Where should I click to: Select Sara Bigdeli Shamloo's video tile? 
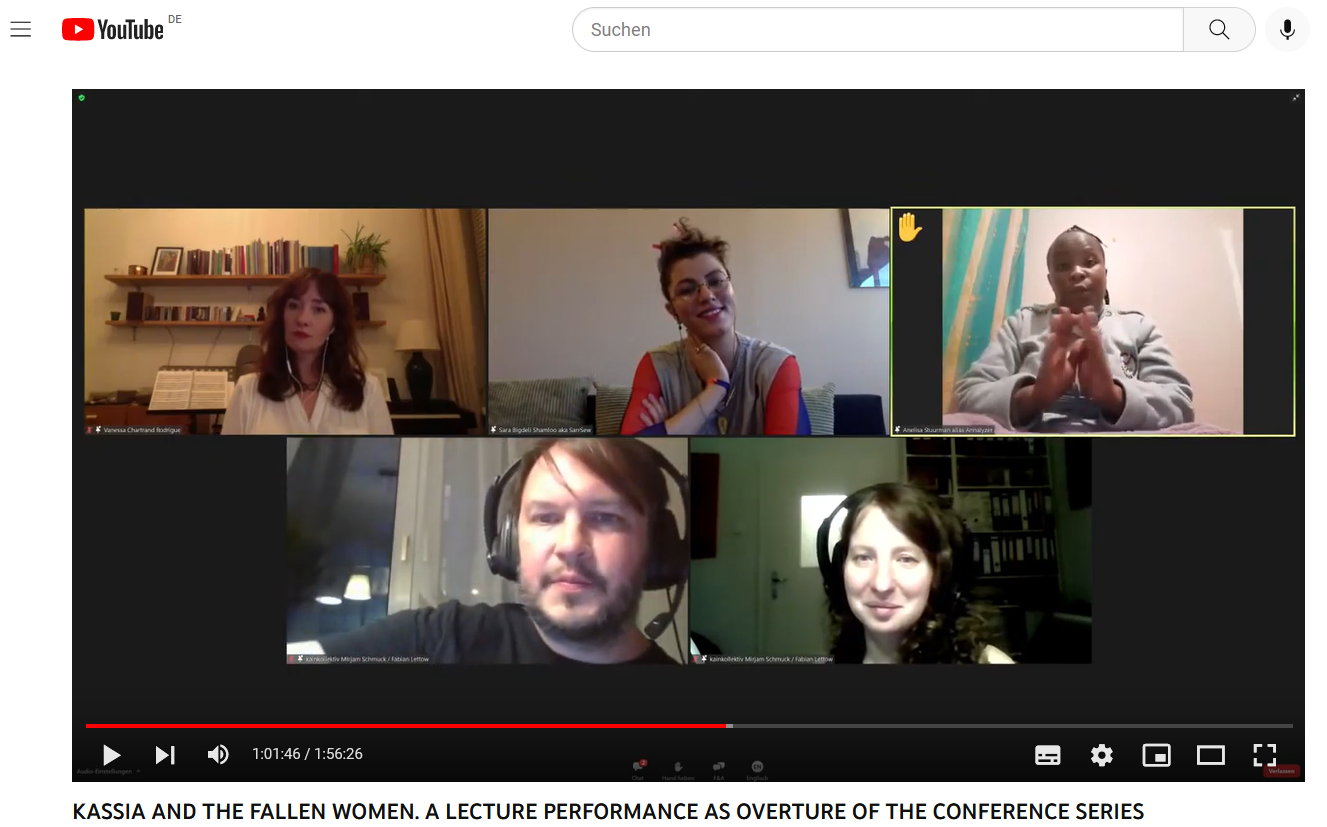[x=688, y=321]
